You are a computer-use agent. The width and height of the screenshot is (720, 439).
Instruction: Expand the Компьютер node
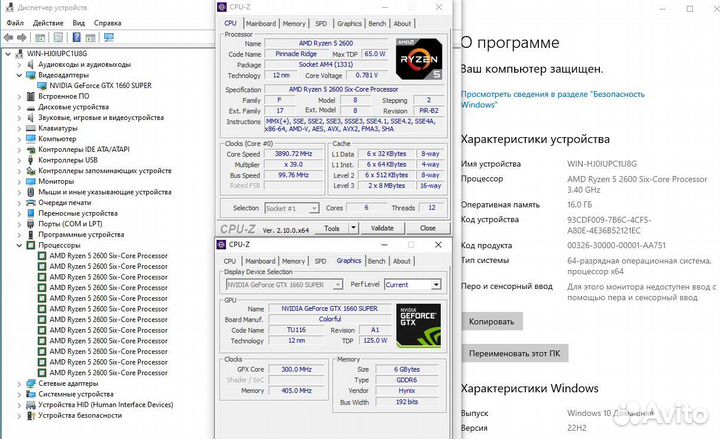coord(19,139)
